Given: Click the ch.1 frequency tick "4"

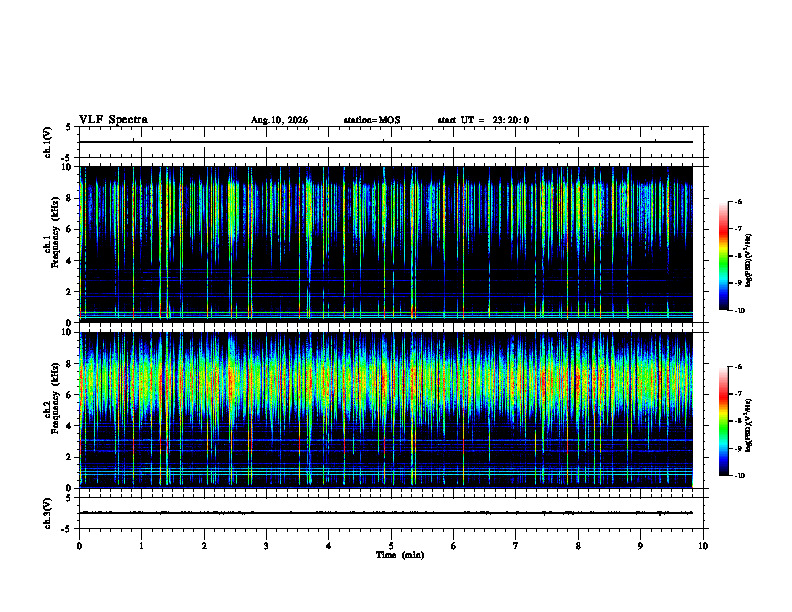Looking at the screenshot, I should click(69, 261).
